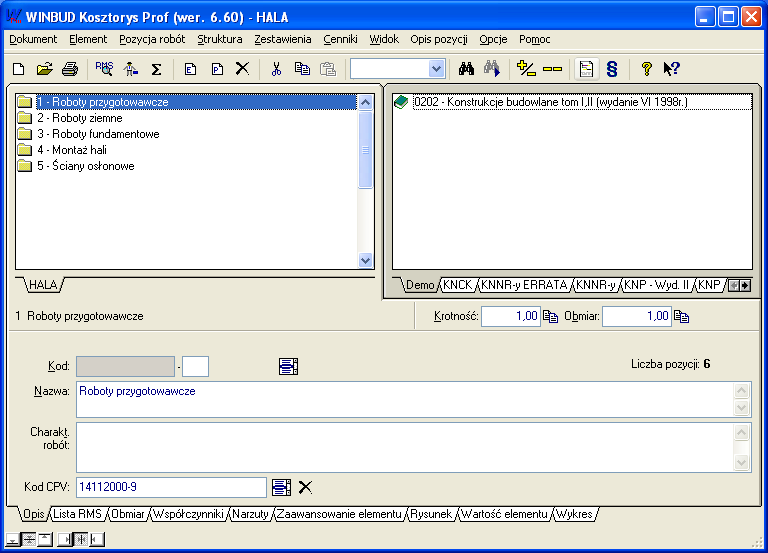Open the toolbar combo box dropdown
The height and width of the screenshot is (553, 768).
coord(436,69)
